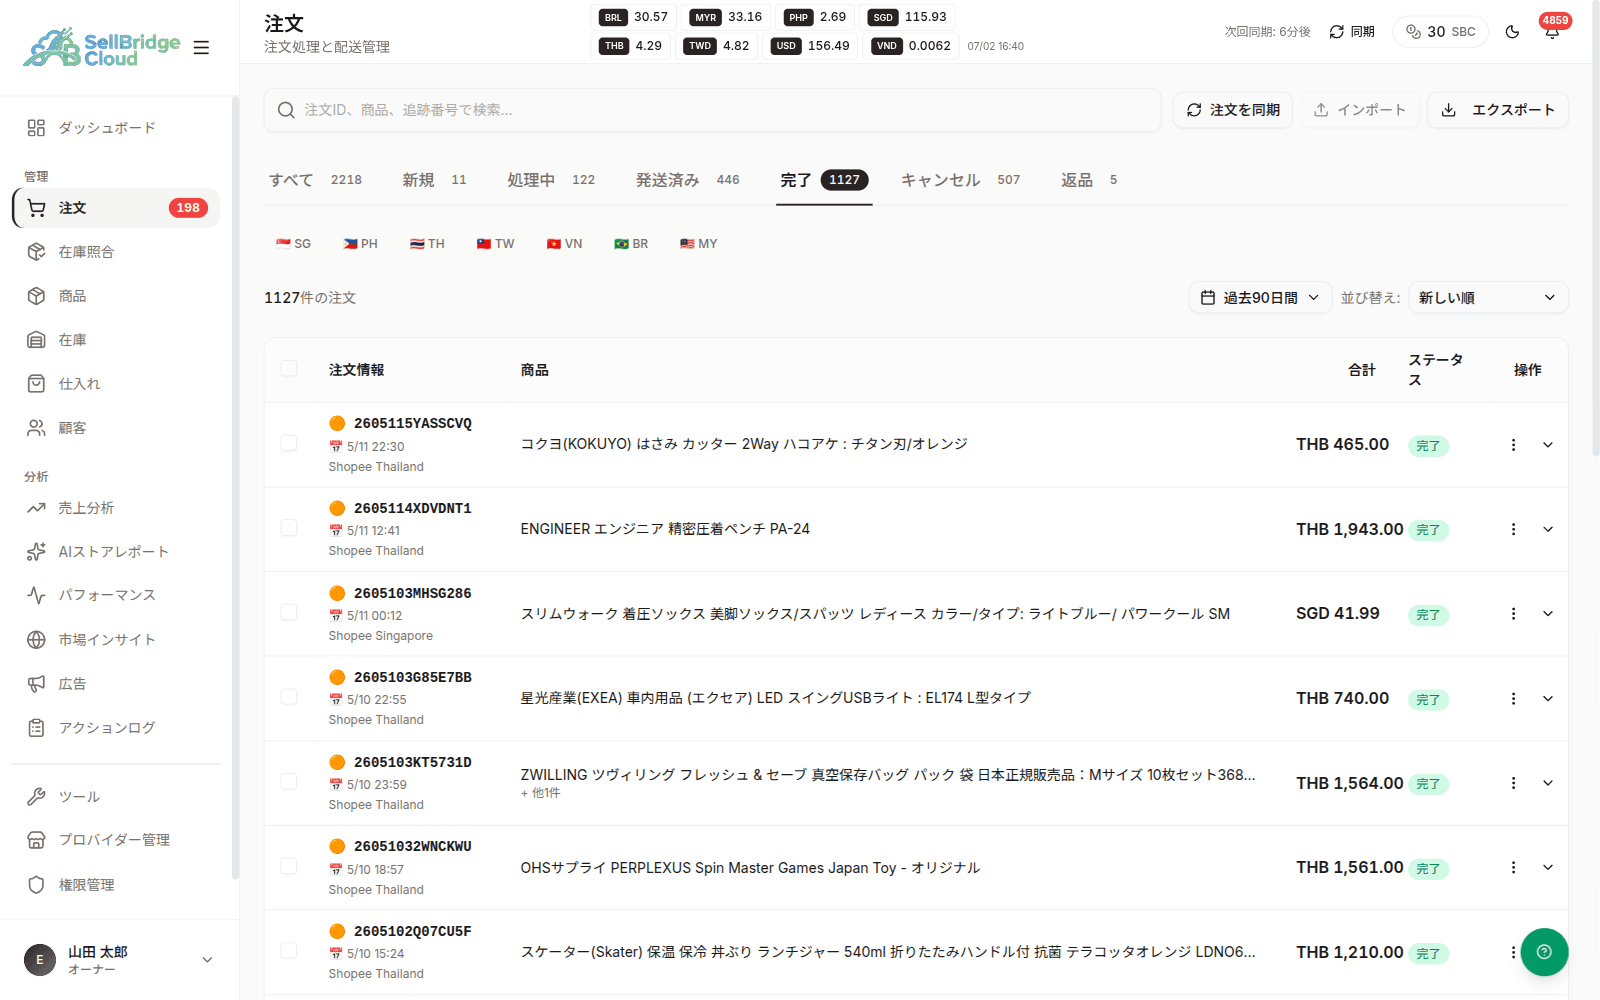Viewport: 1600px width, 1000px height.
Task: Click the 売上分析 trend icon
Action: point(36,508)
